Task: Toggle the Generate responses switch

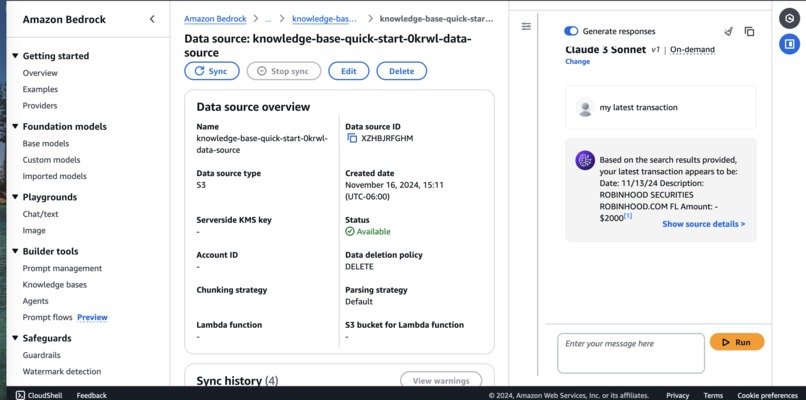Action: point(571,31)
